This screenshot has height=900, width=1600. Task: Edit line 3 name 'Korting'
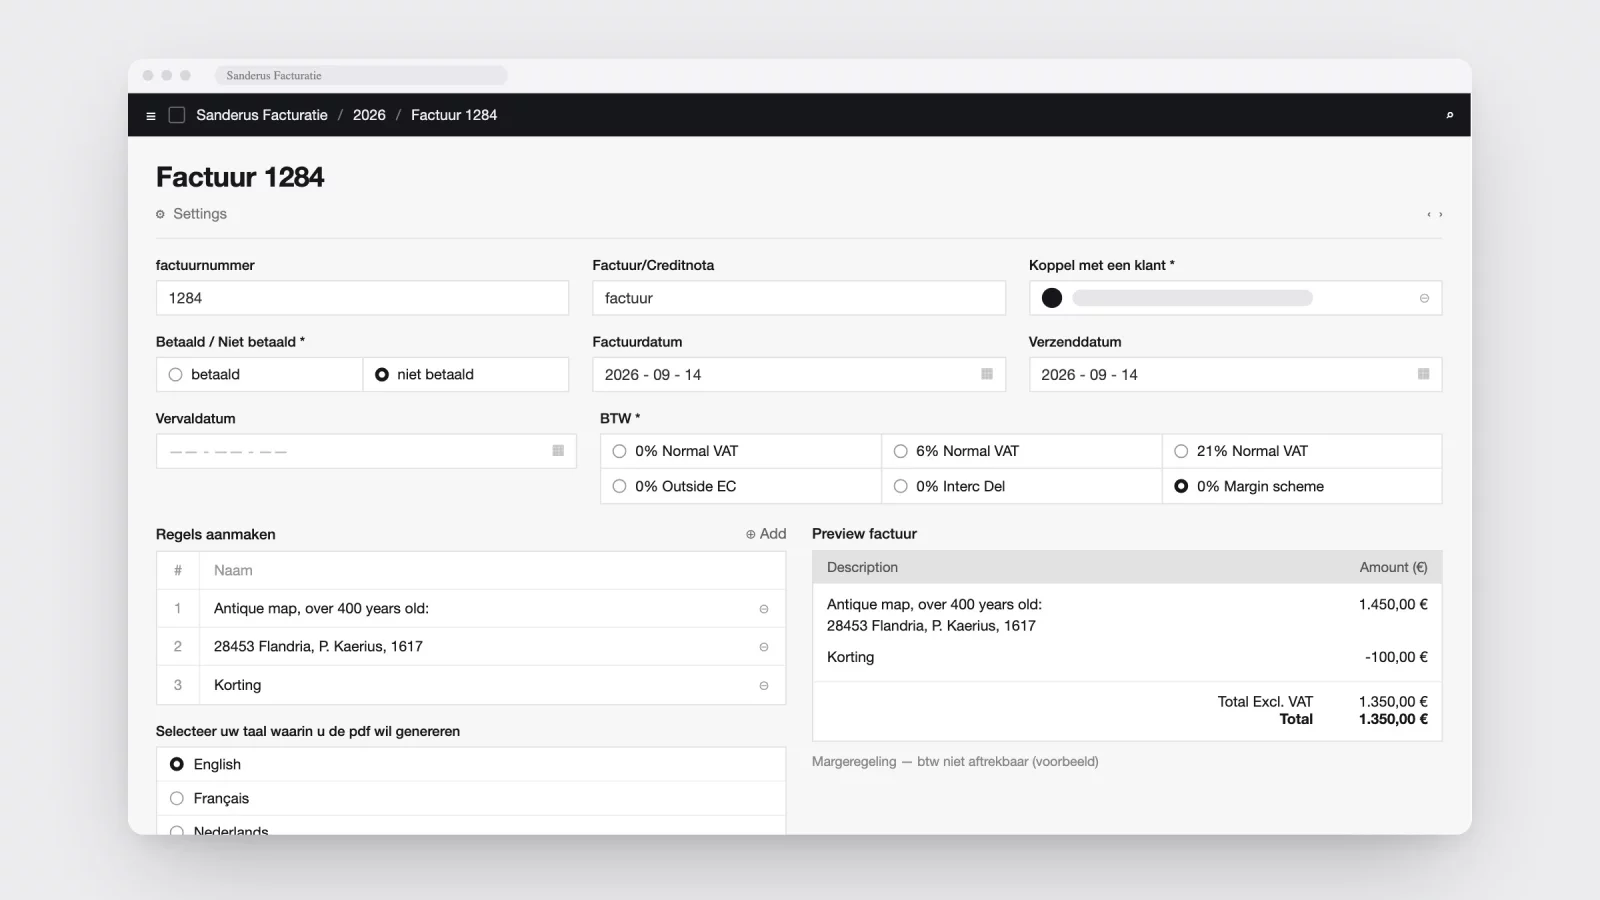[x=237, y=686]
